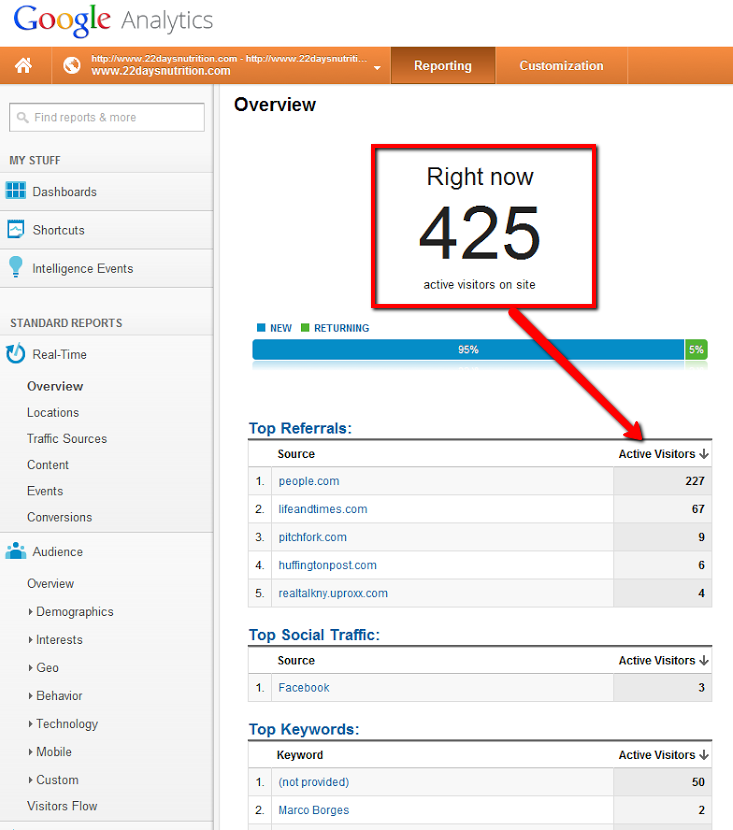This screenshot has height=830, width=733.
Task: Click the globe icon beside site URL
Action: [71, 66]
